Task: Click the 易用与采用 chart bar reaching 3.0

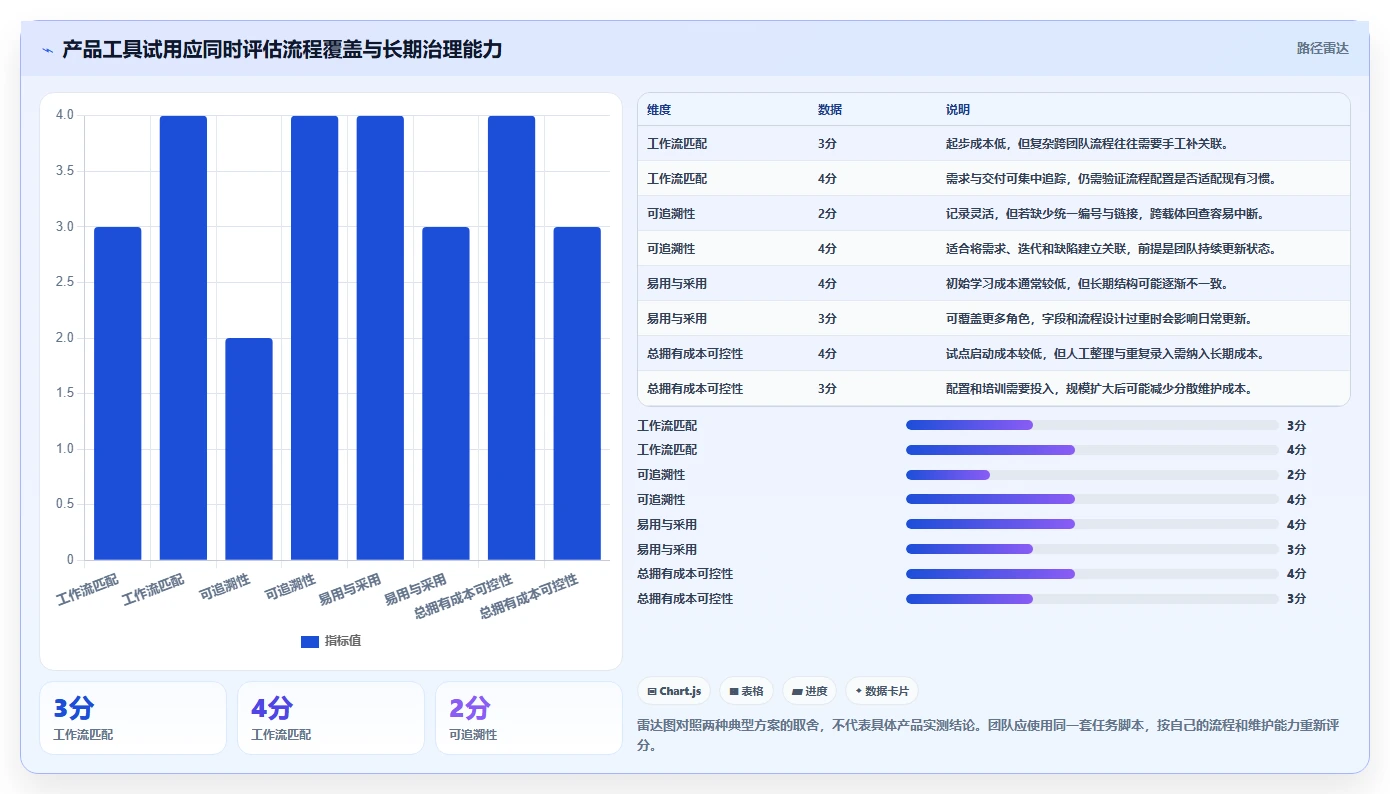Action: point(446,393)
